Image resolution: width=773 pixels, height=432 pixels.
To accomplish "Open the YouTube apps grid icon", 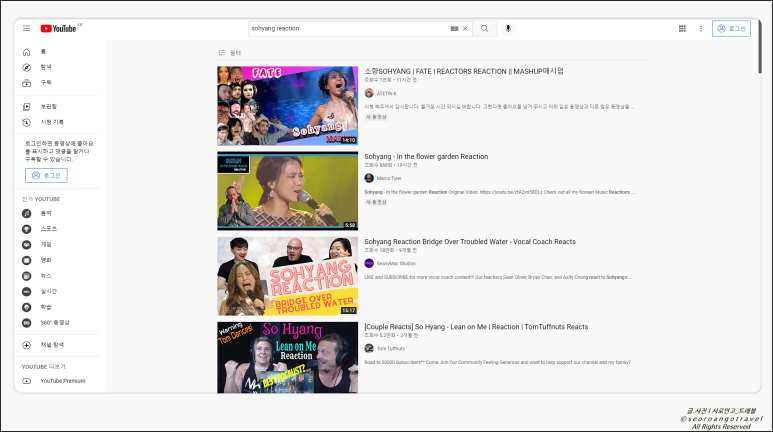I will coord(682,29).
